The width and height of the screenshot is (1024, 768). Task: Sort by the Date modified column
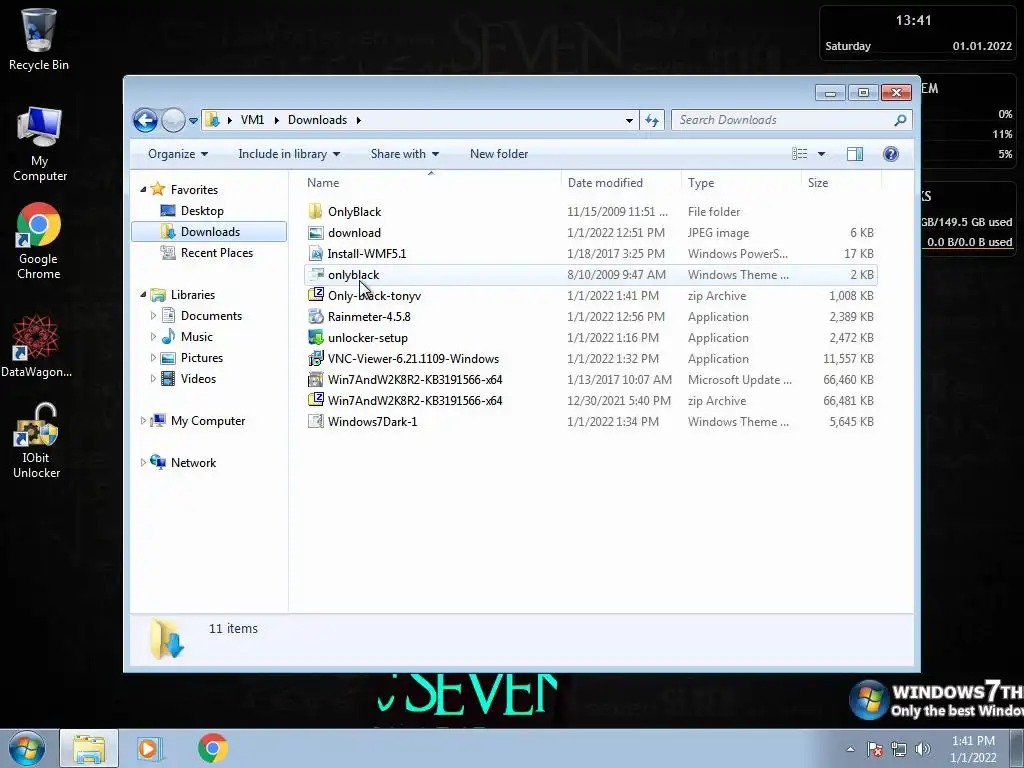point(620,183)
